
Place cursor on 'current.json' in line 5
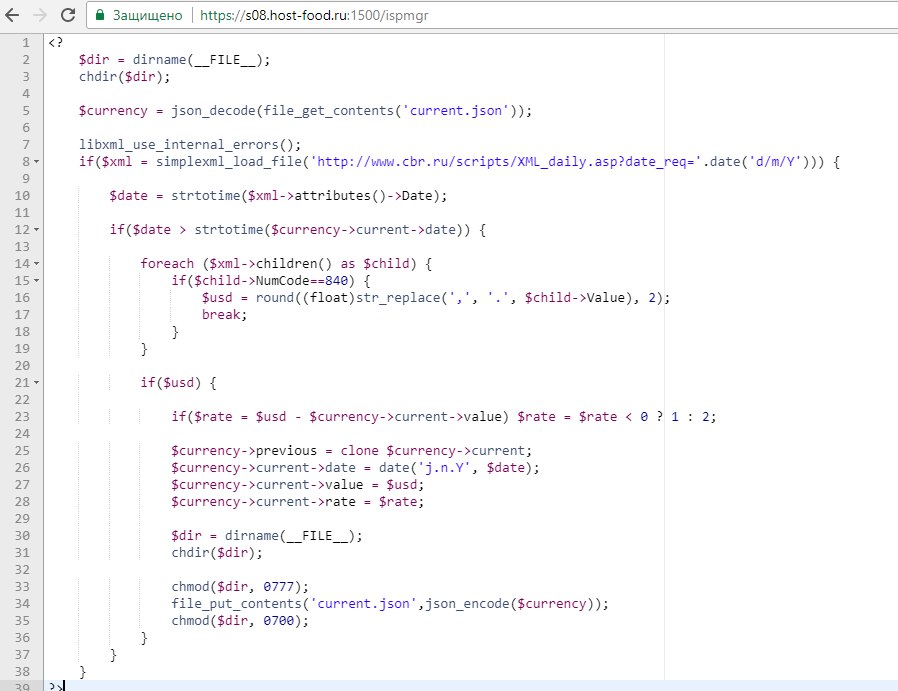[x=456, y=110]
